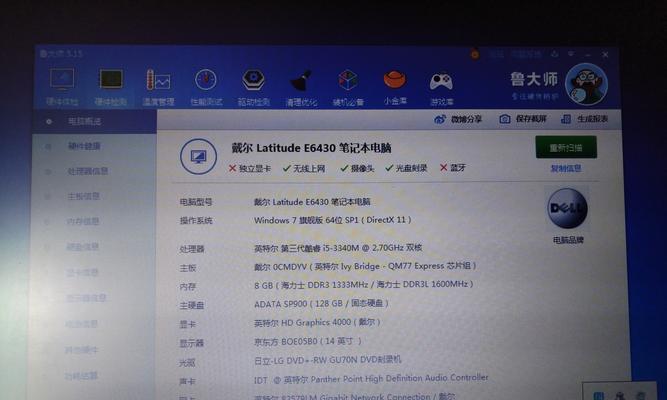This screenshot has height=400, width=667.
Task: Click the HD Graphics 4000 value
Action: coord(317,323)
